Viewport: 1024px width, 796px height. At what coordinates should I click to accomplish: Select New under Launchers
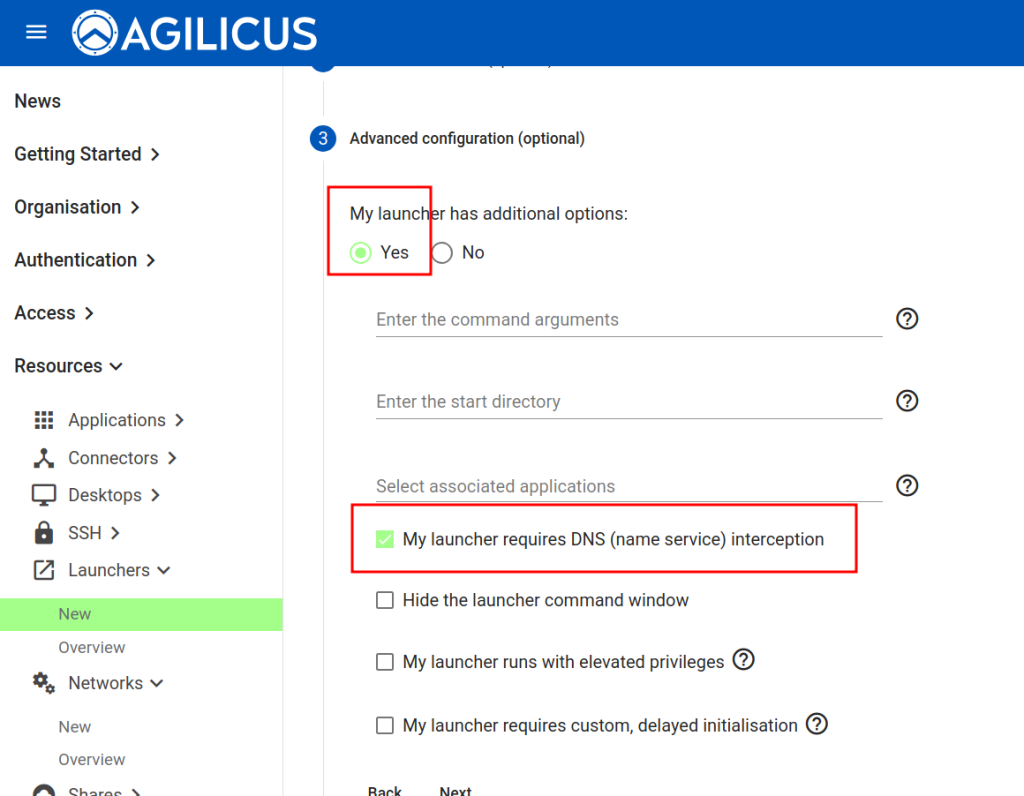(x=74, y=614)
